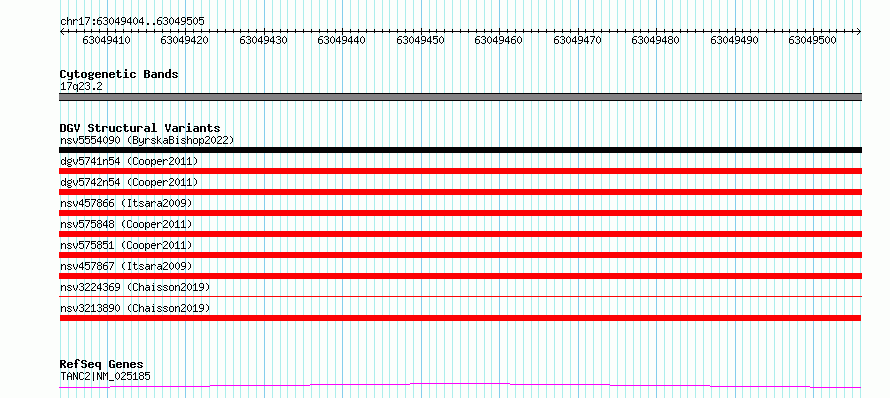The image size is (890, 398).
Task: Click ruler position 63049490
Action: 734,40
